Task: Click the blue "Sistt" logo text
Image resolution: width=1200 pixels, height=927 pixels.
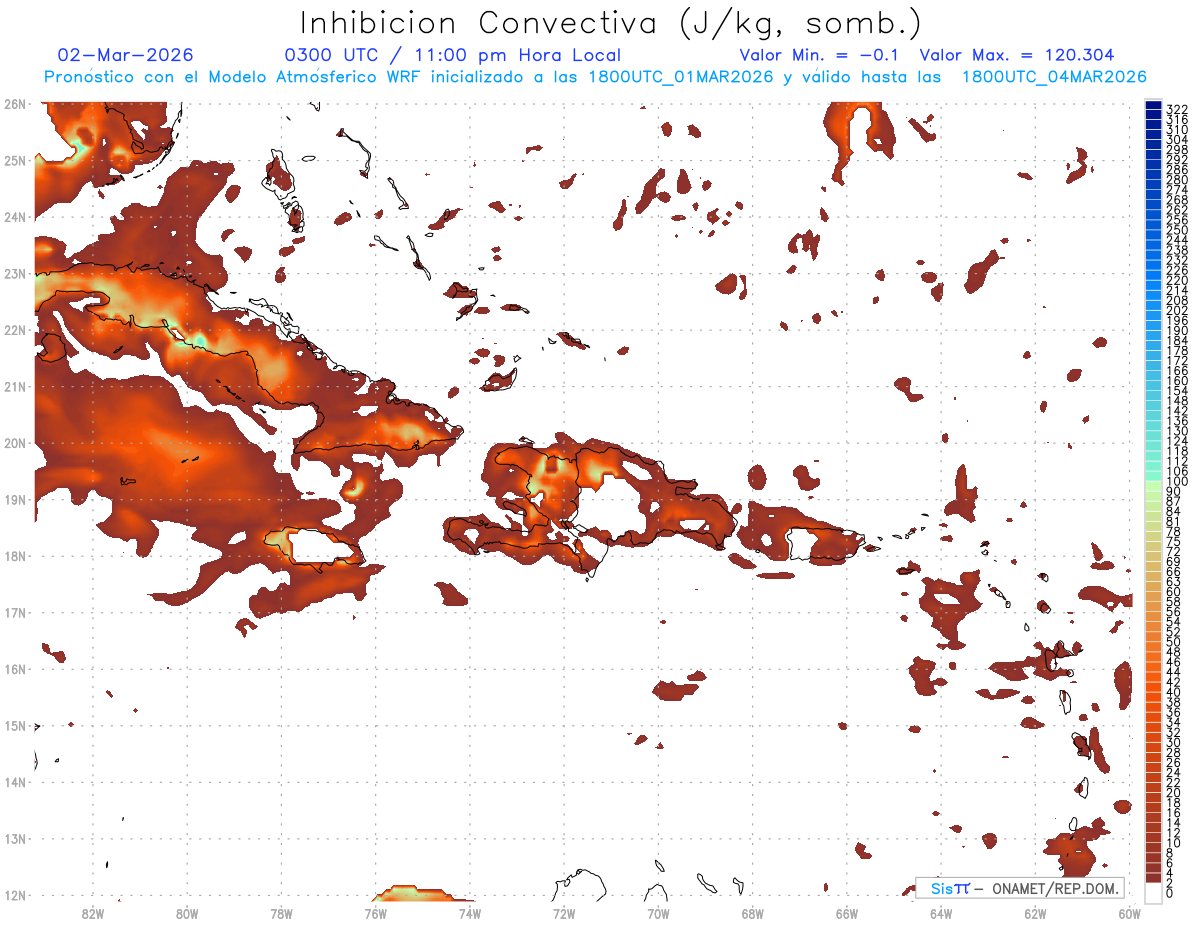Action: coord(950,888)
